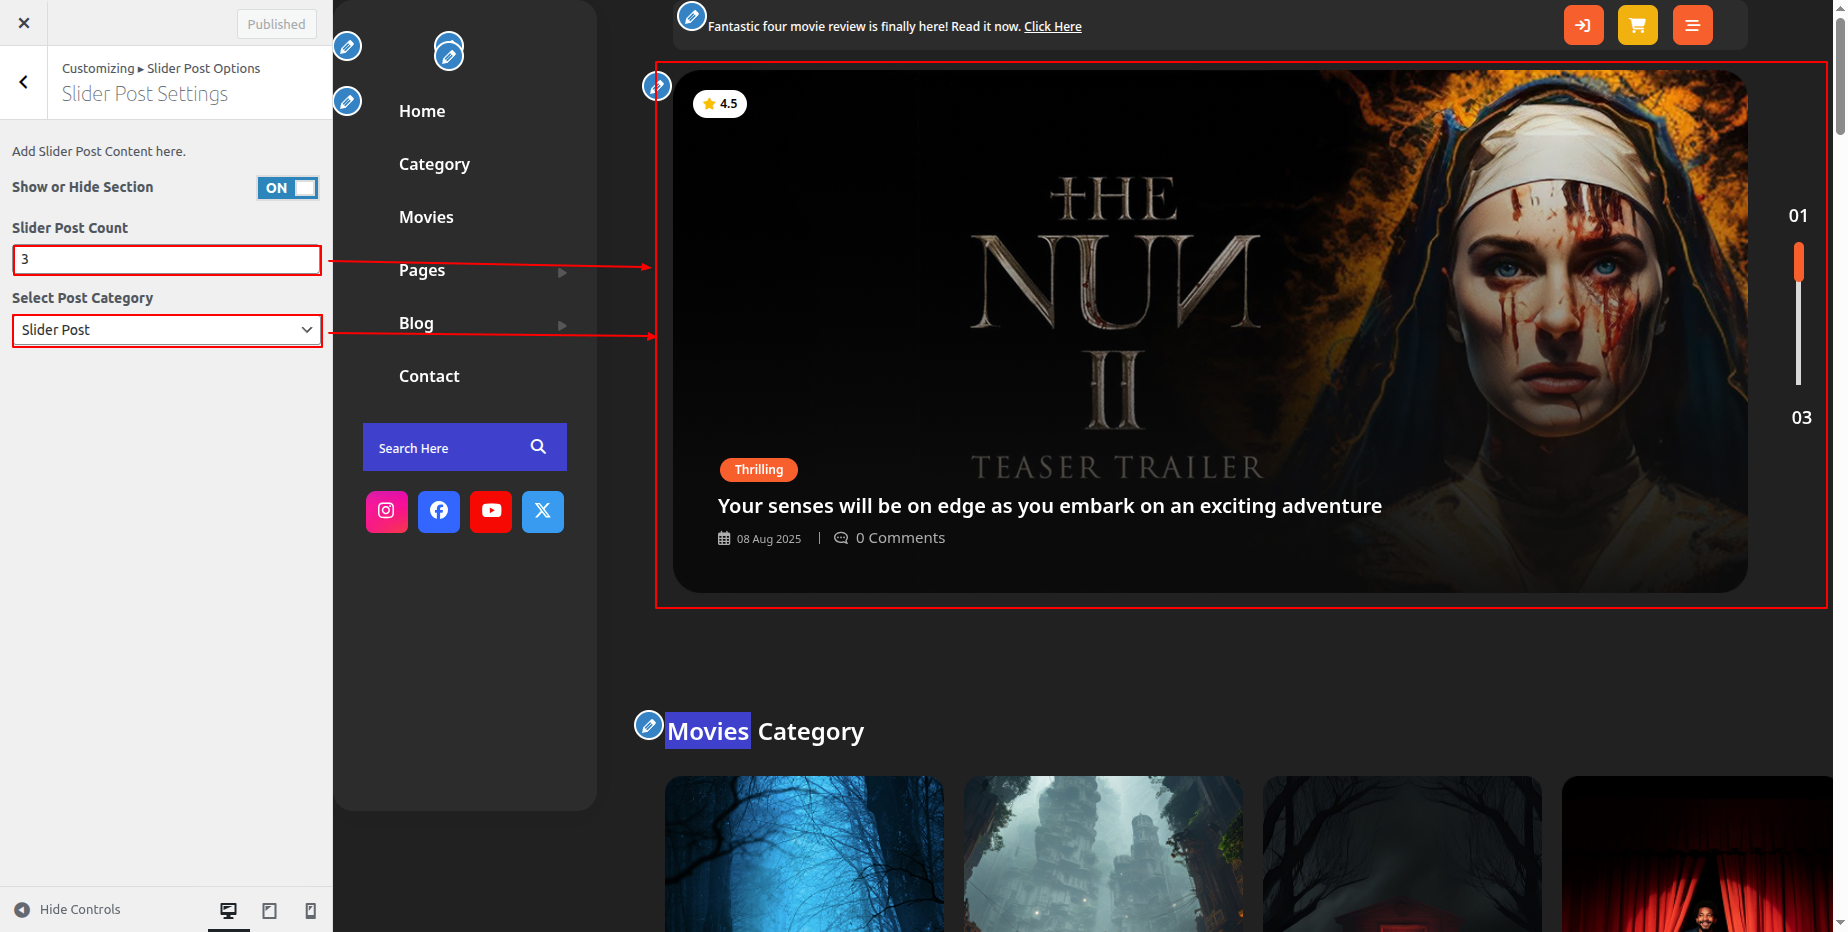
Task: Open the orange hamburger menu icon
Action: click(1692, 26)
